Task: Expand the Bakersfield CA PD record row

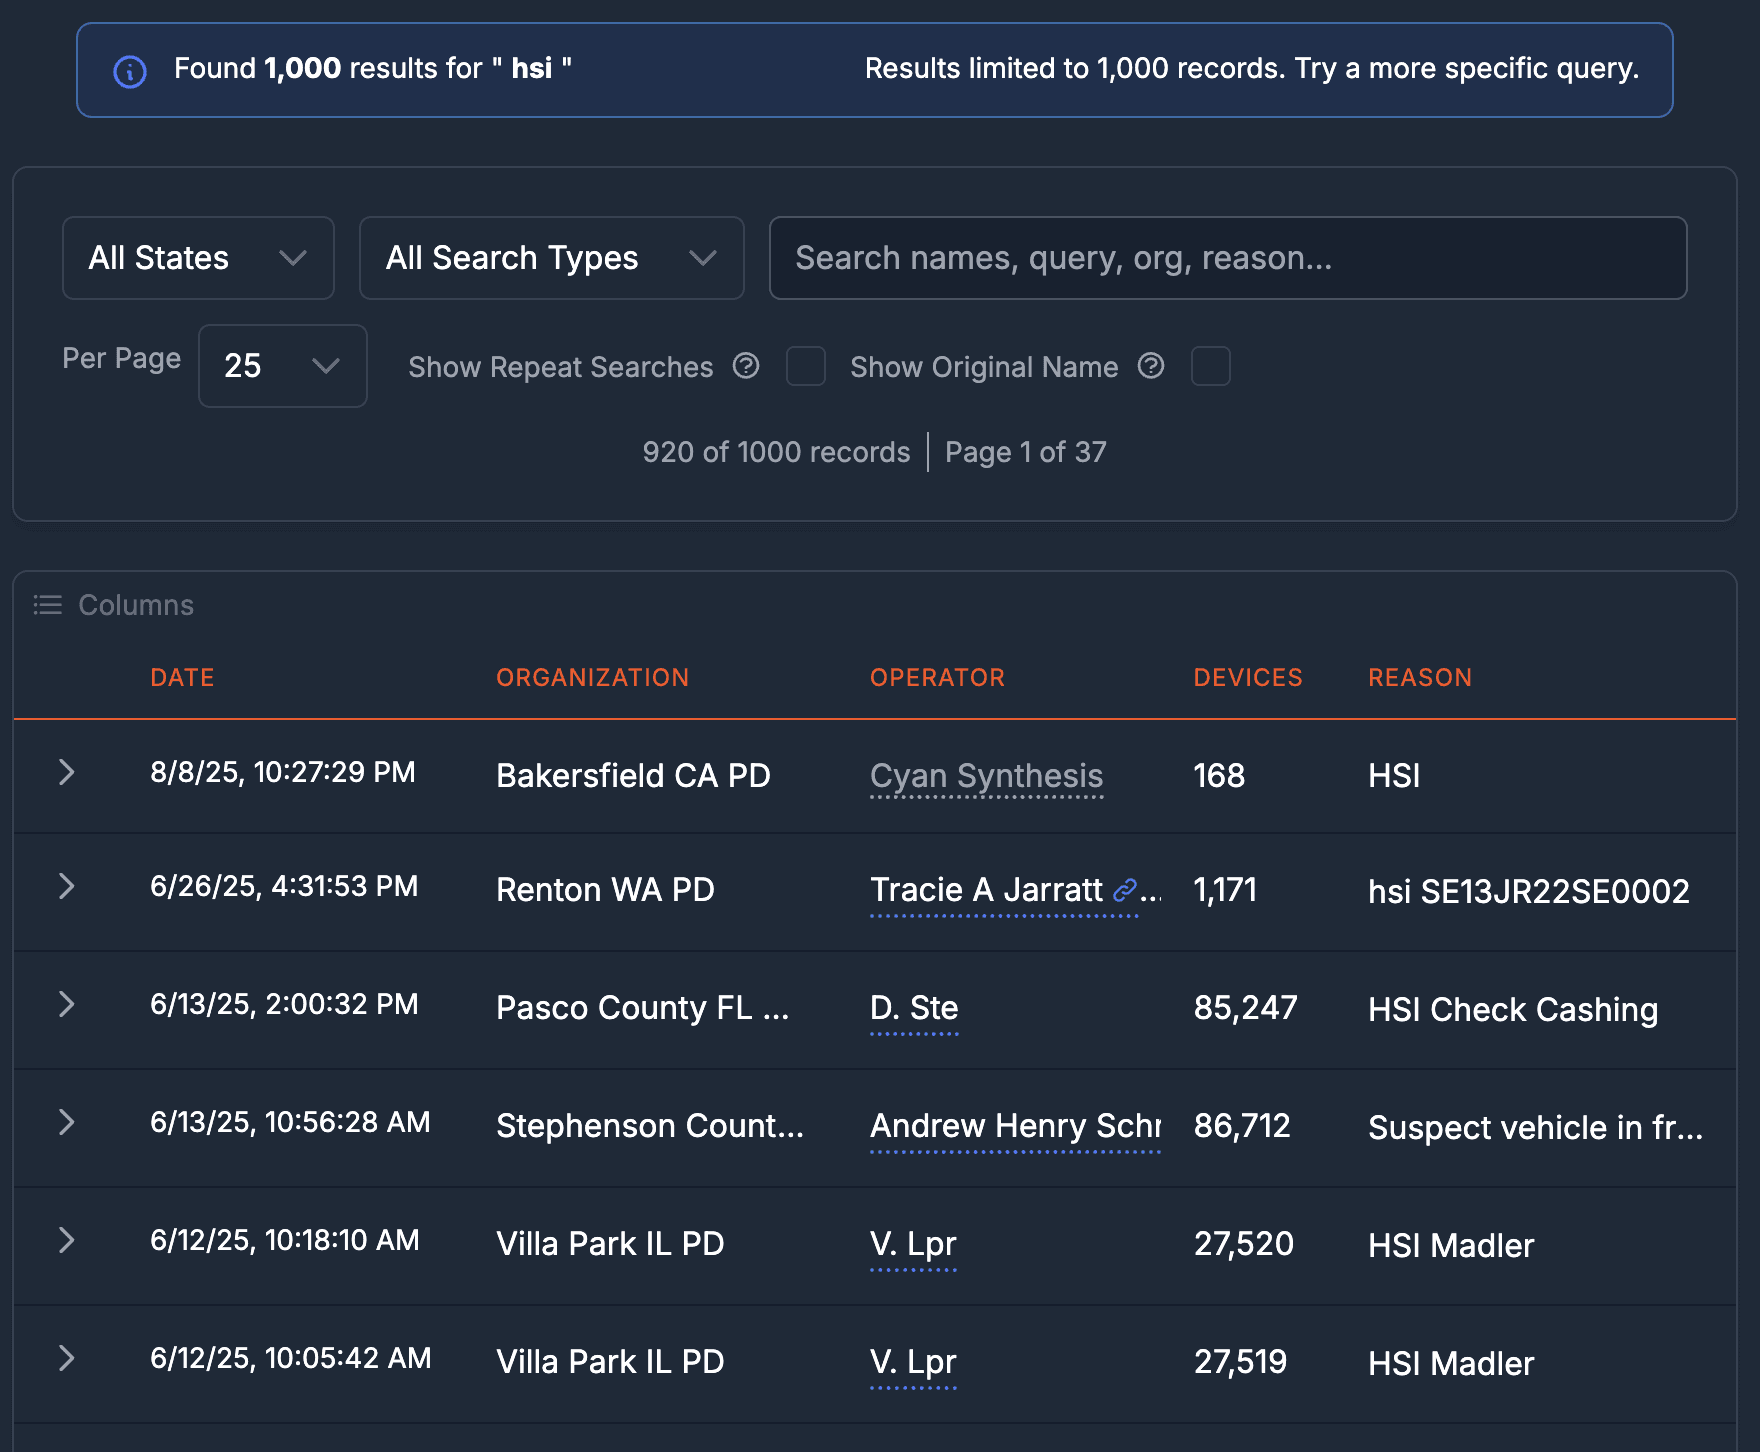Action: [67, 771]
